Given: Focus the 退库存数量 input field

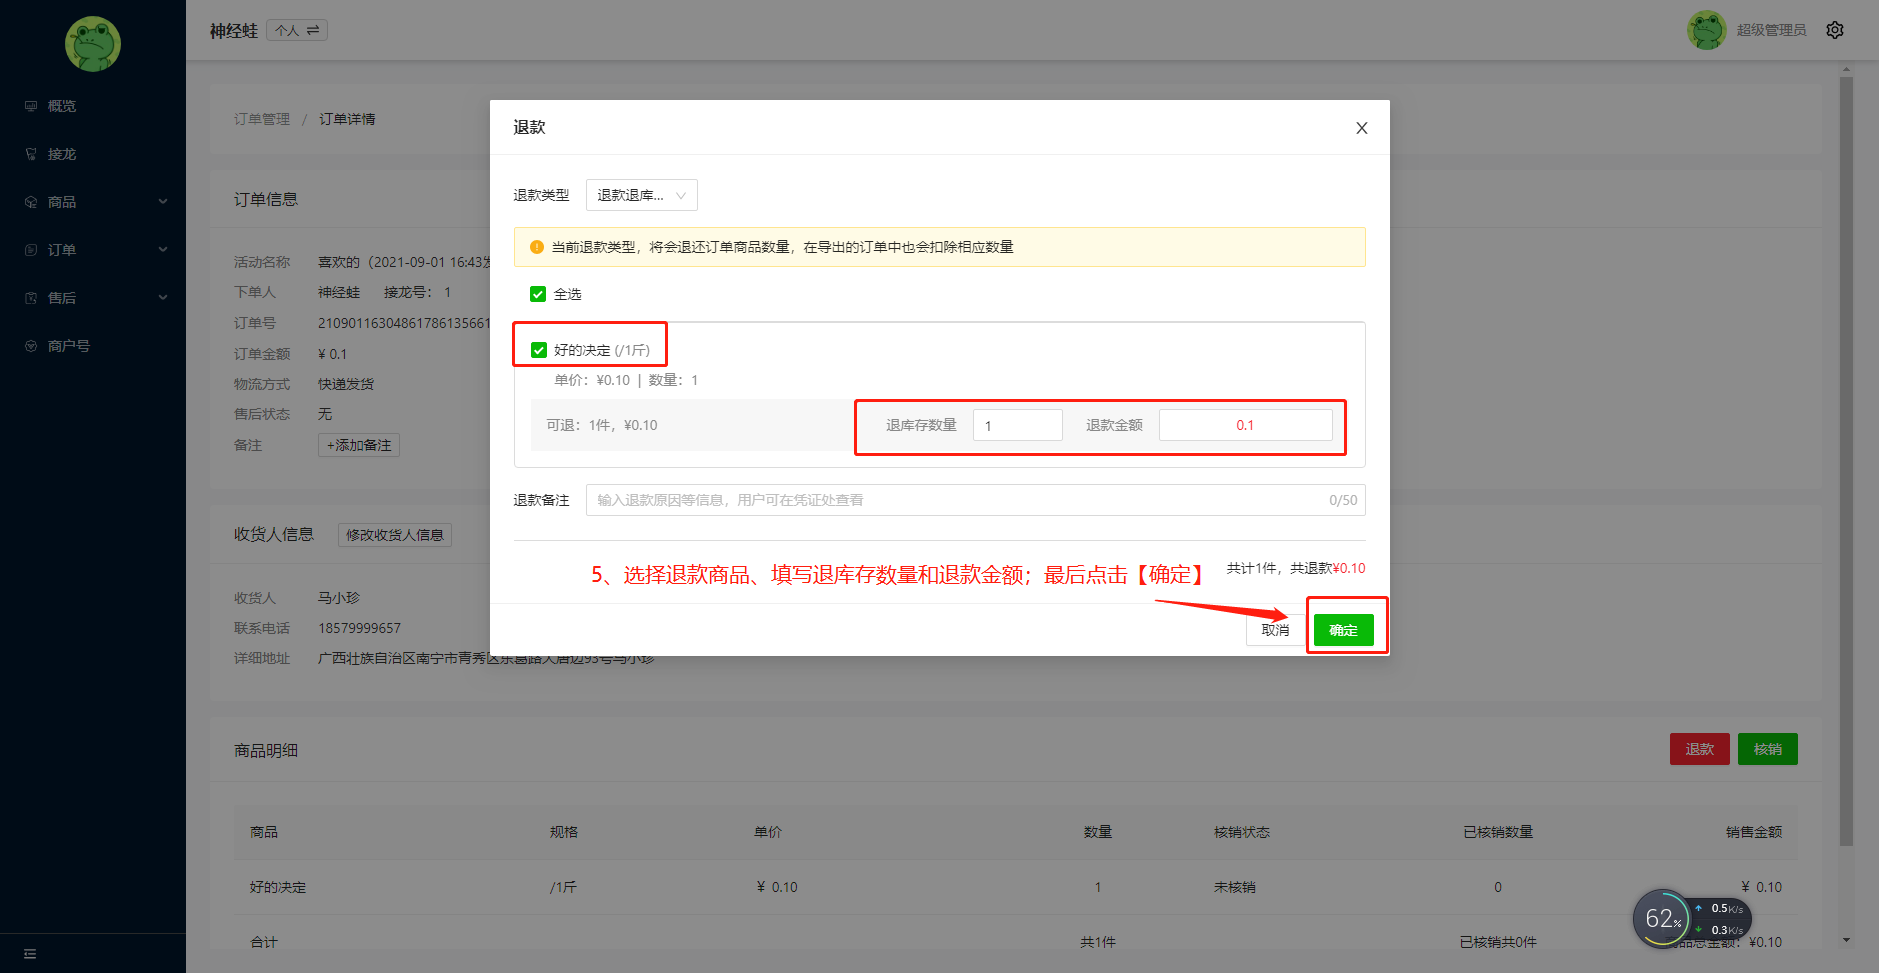Looking at the screenshot, I should [1018, 425].
